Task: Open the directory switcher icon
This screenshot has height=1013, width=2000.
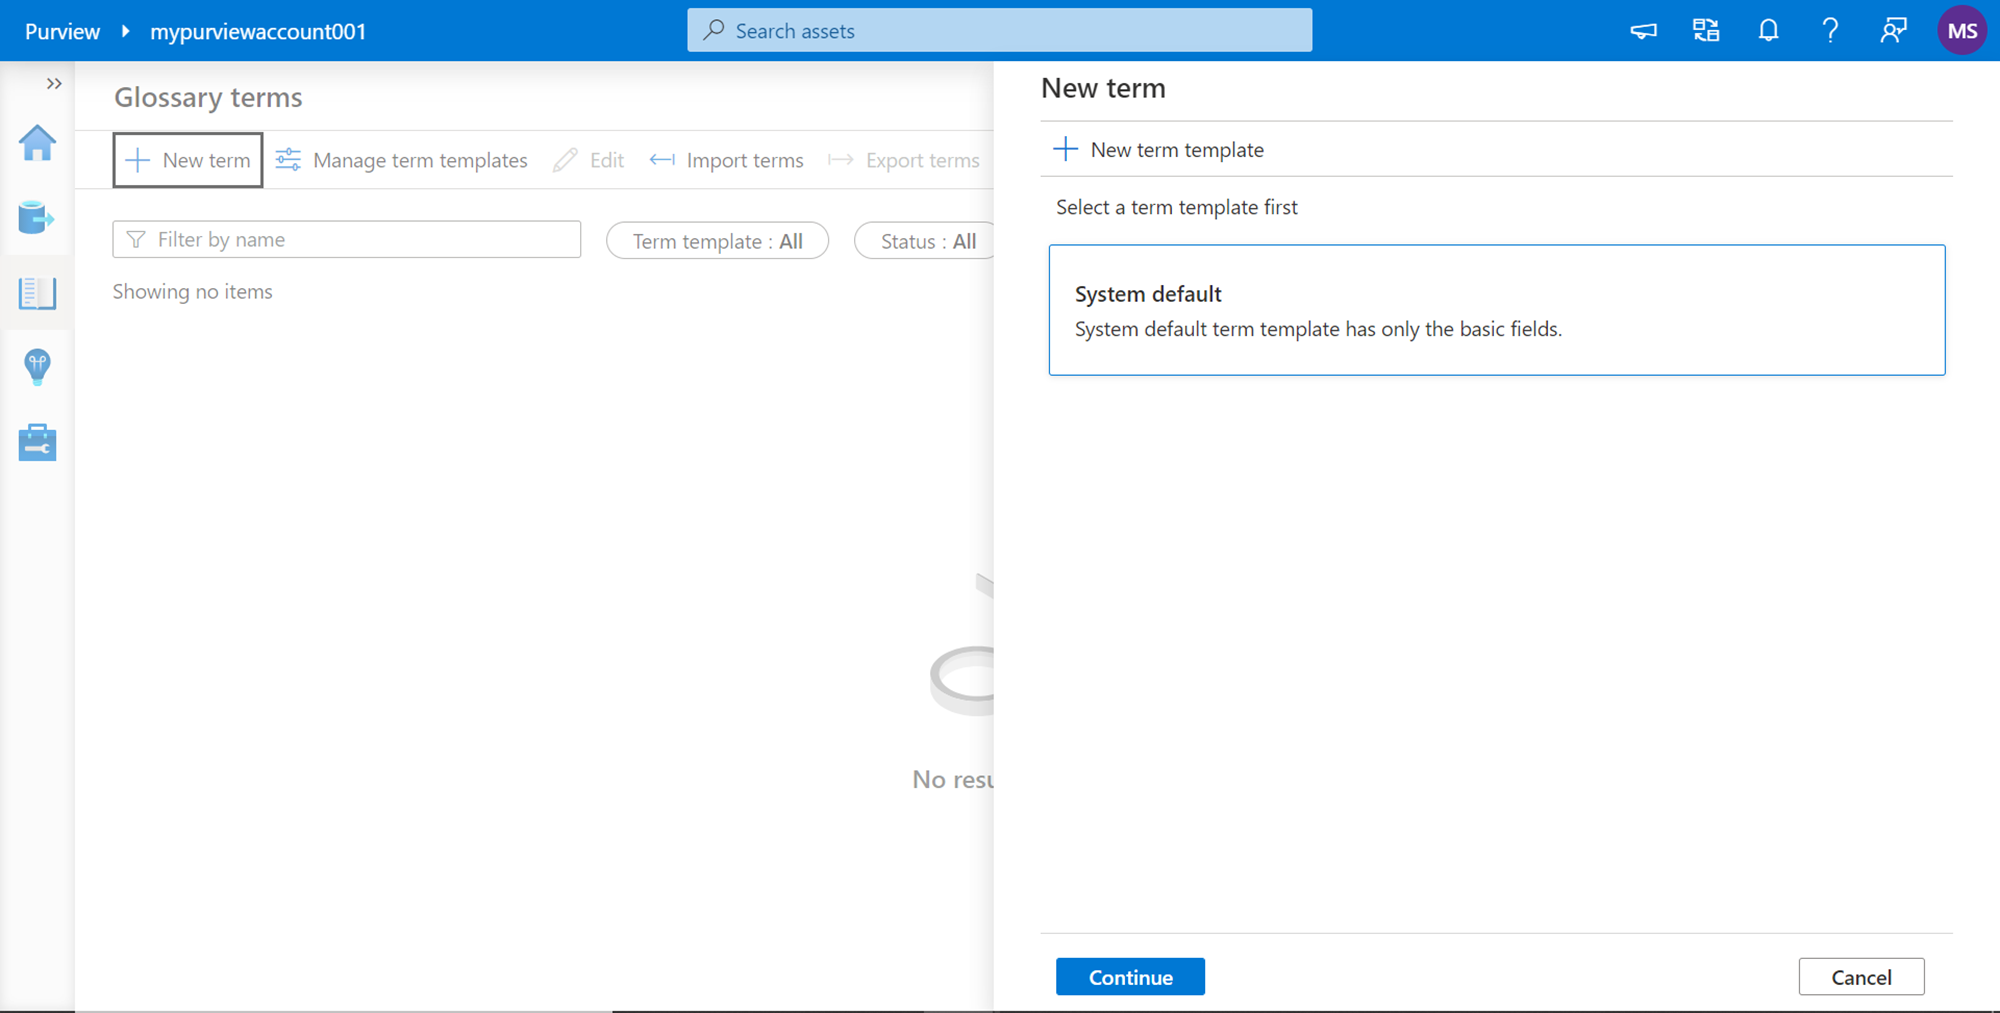Action: 1706,31
